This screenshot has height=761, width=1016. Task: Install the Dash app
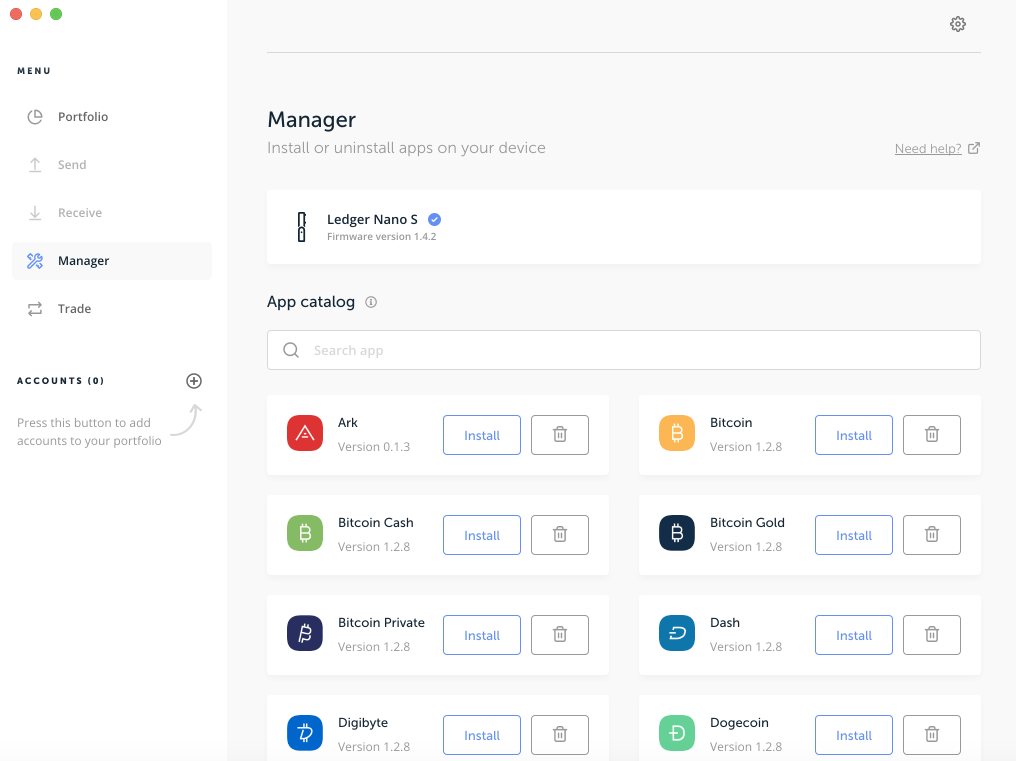(x=854, y=635)
